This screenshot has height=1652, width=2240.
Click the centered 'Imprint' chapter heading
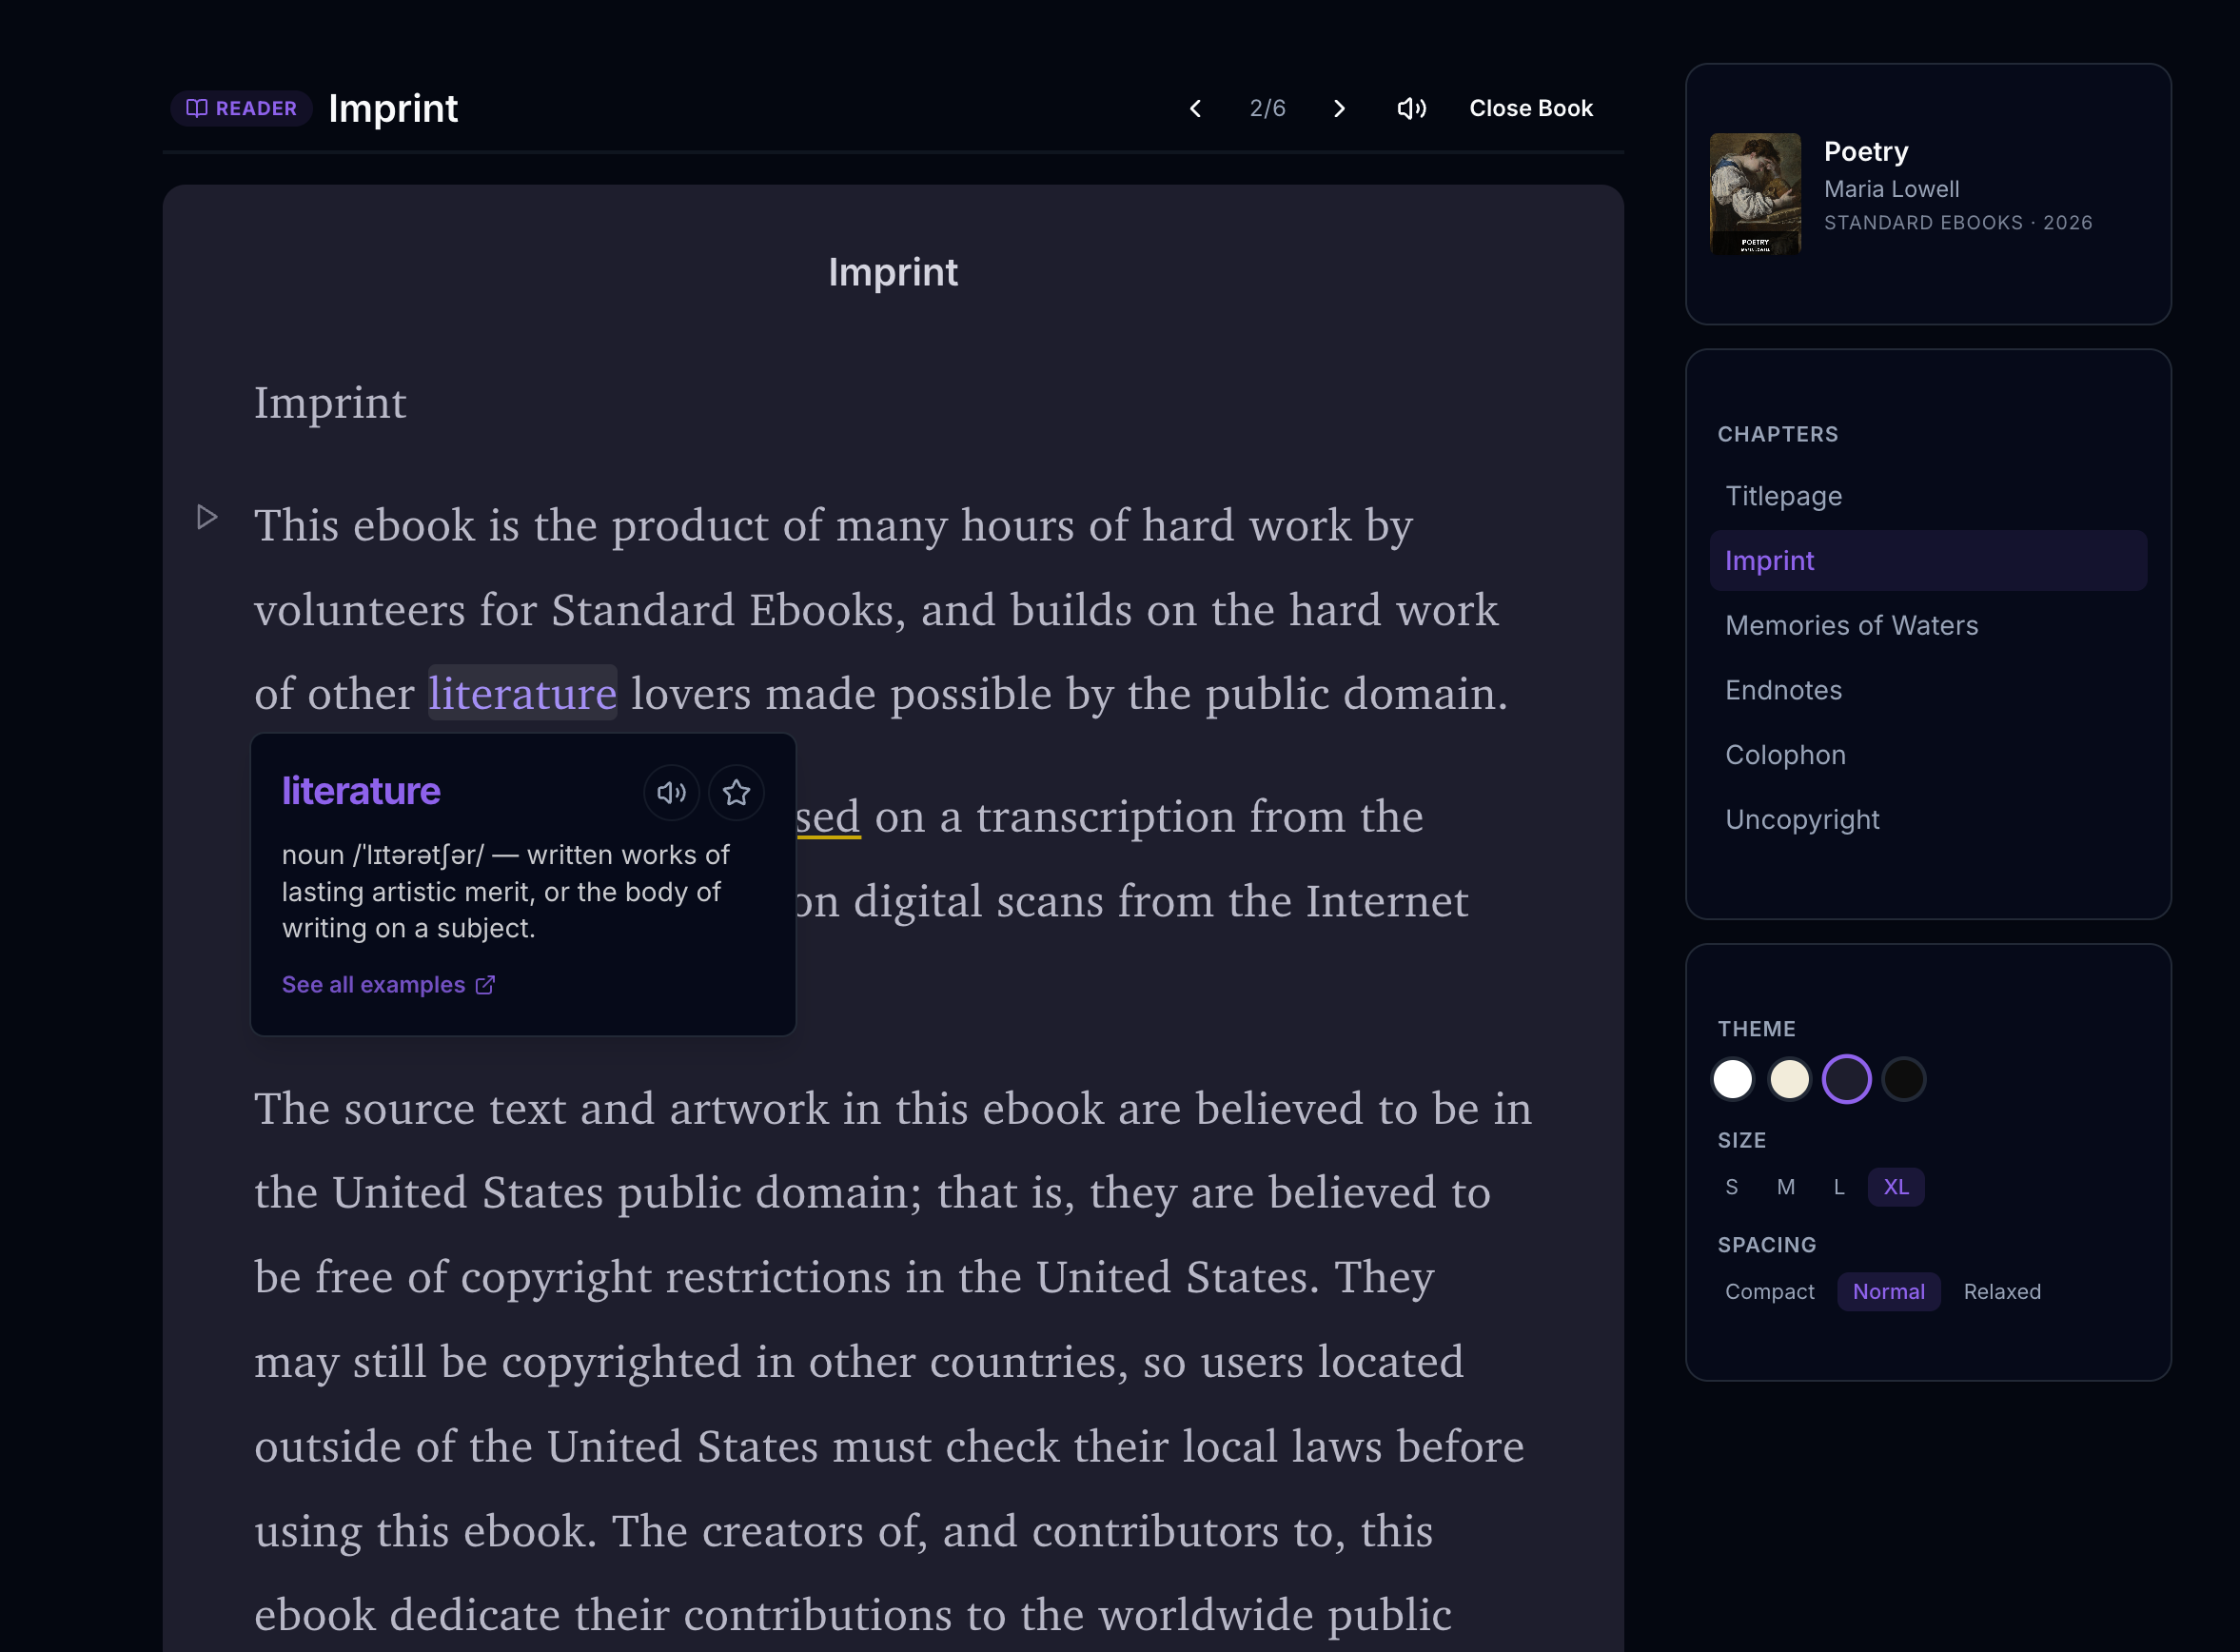893,272
